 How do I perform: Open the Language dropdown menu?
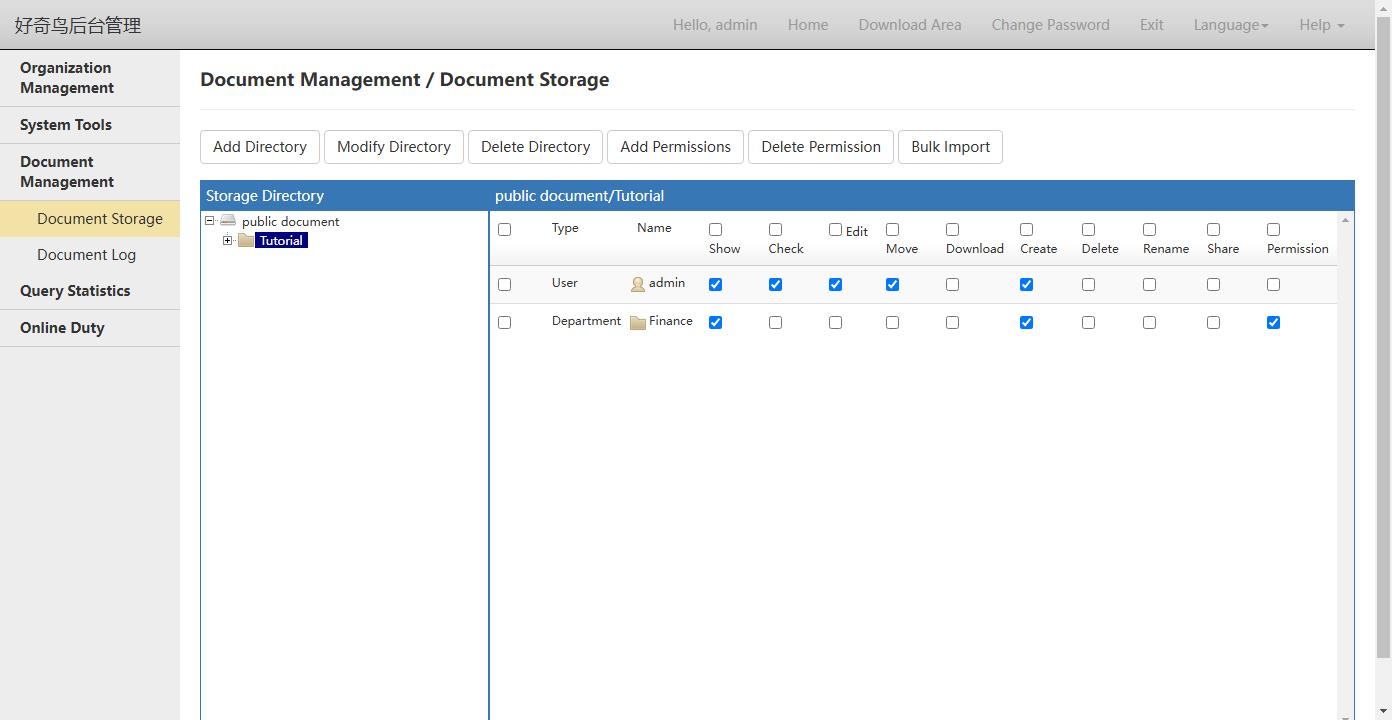[1230, 25]
